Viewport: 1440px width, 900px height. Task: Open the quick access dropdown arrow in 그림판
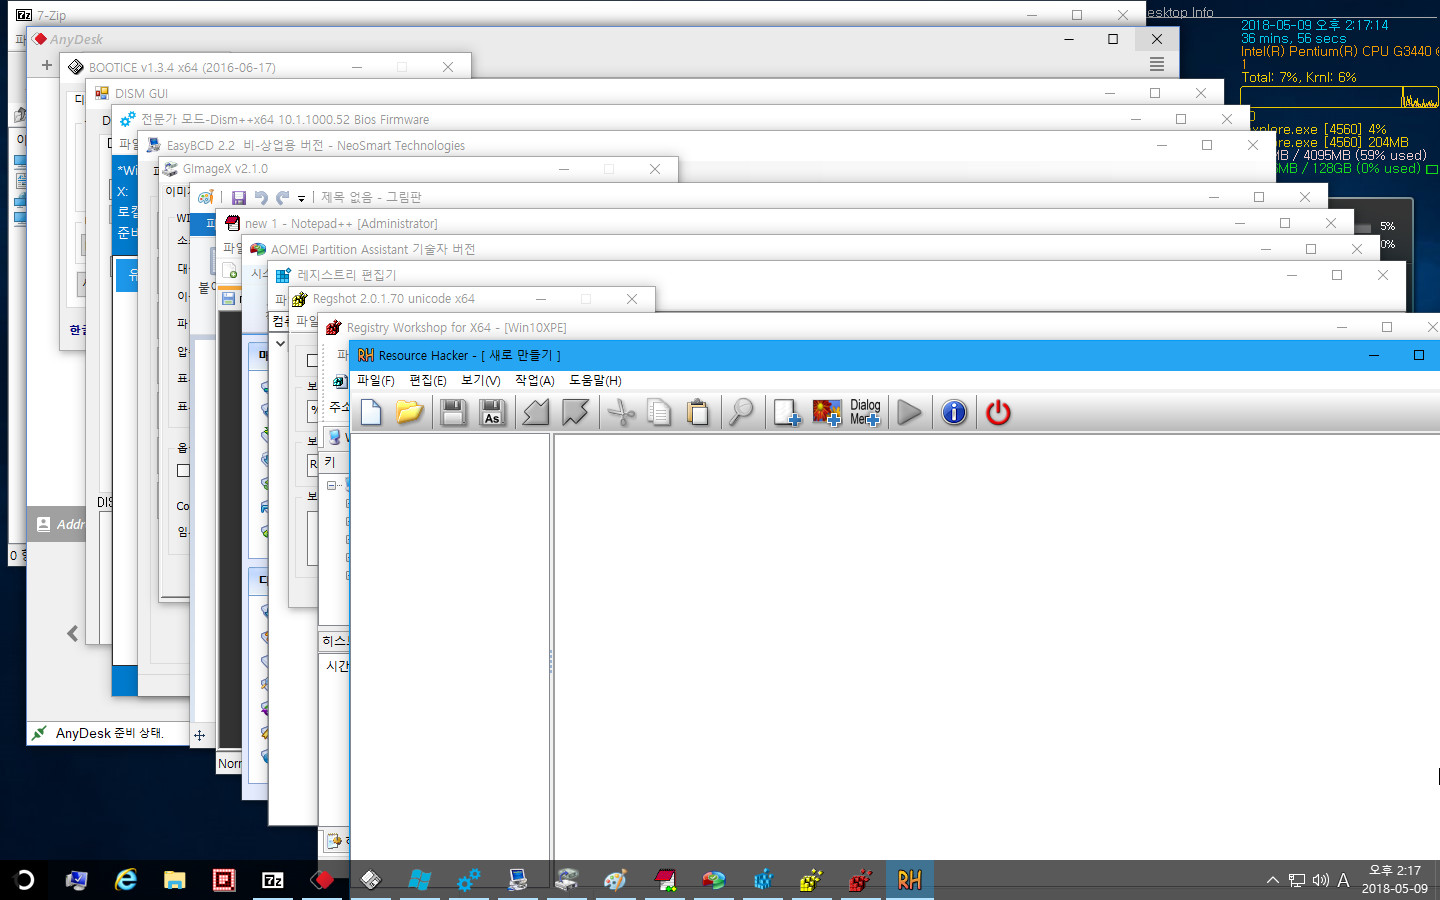pos(301,199)
